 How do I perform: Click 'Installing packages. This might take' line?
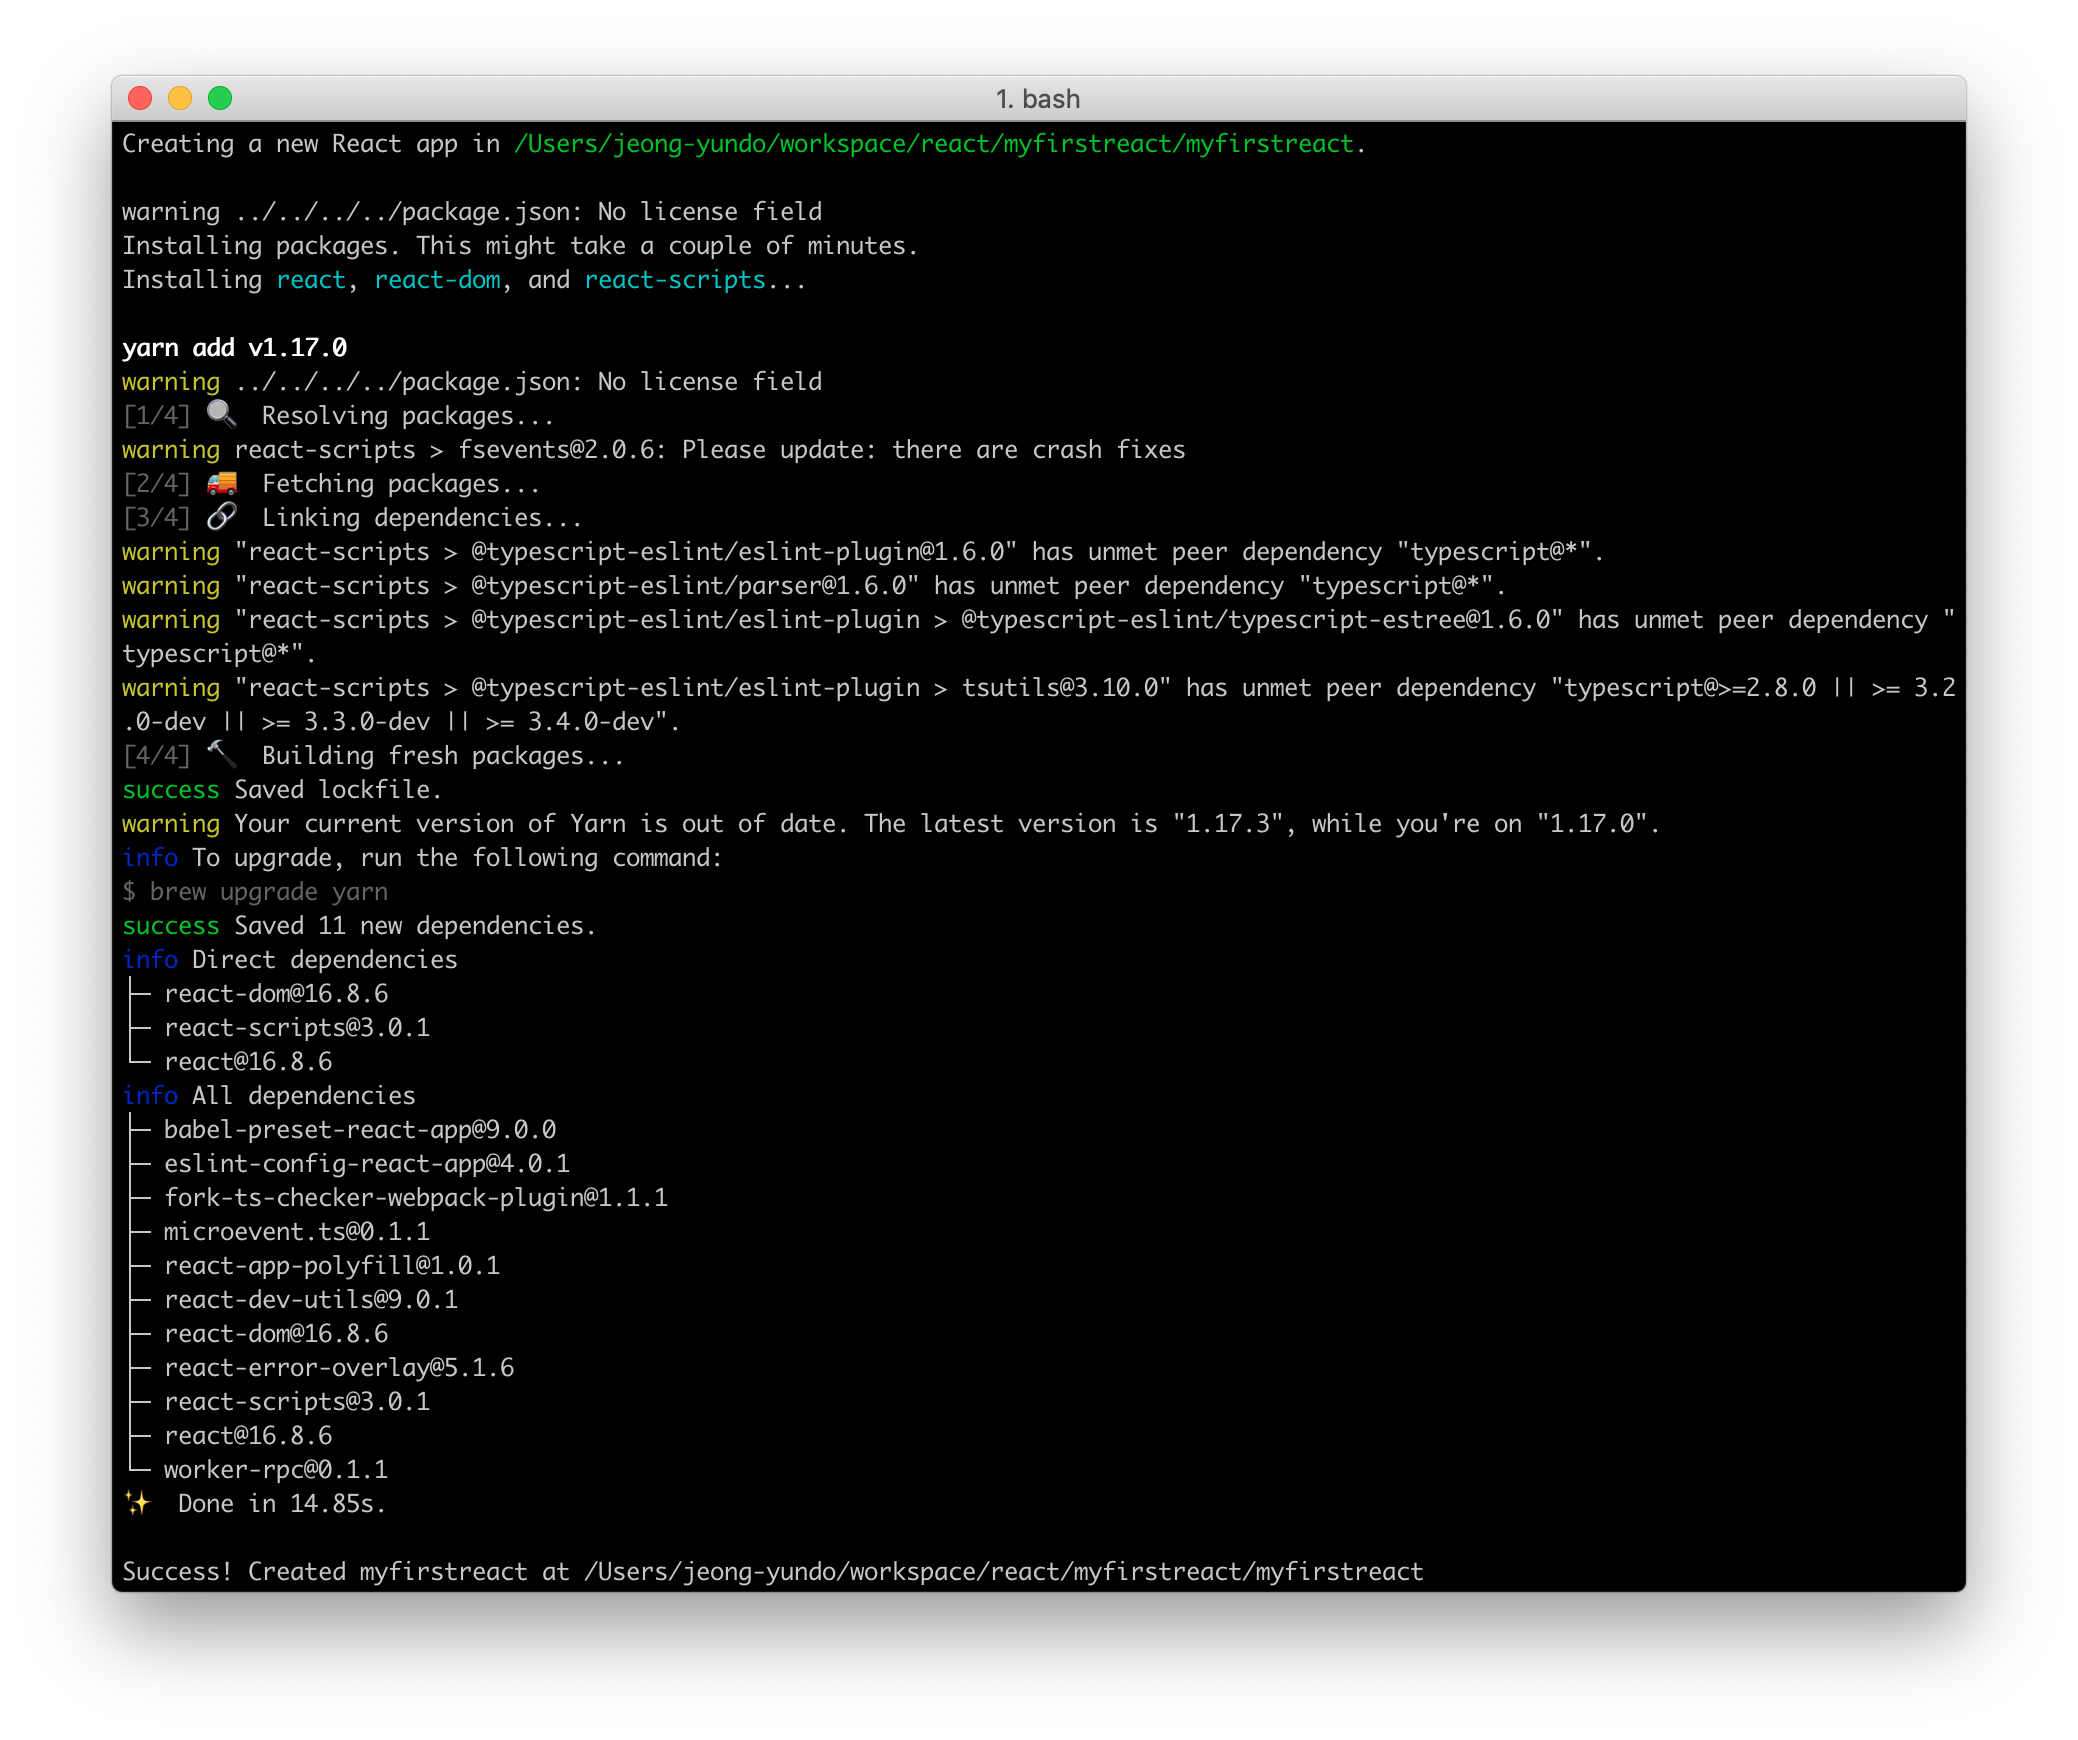pyautogui.click(x=520, y=245)
